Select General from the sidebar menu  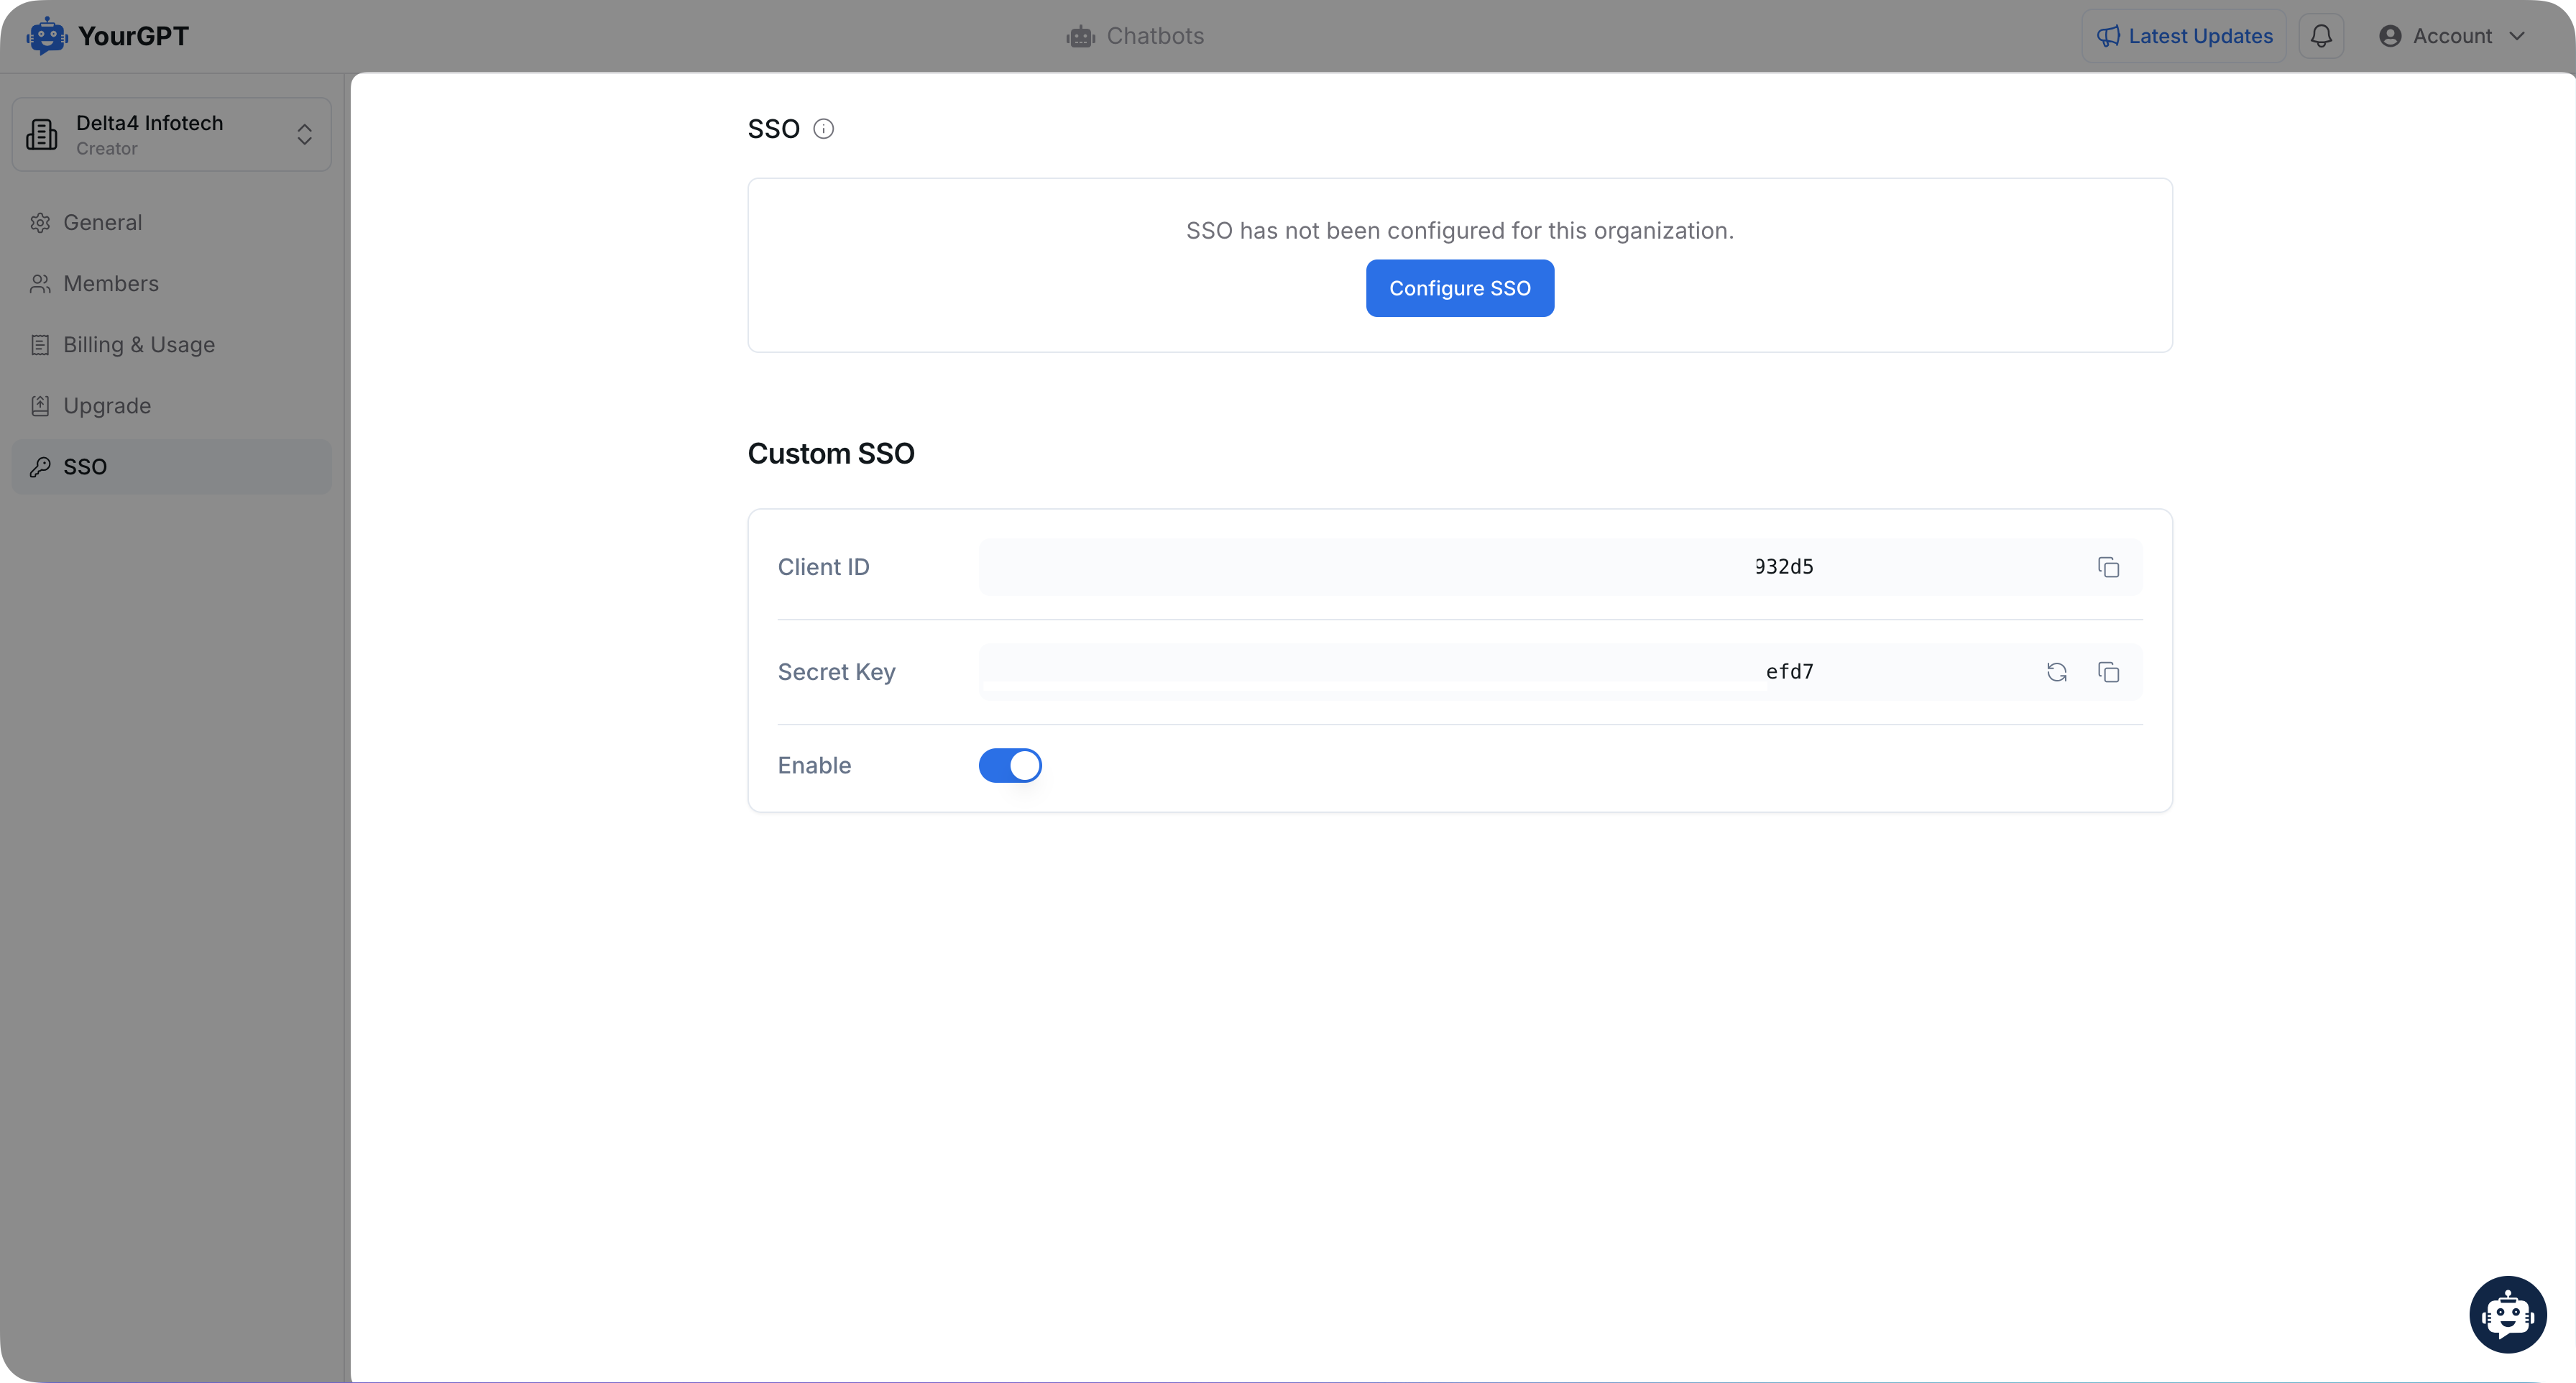click(102, 221)
